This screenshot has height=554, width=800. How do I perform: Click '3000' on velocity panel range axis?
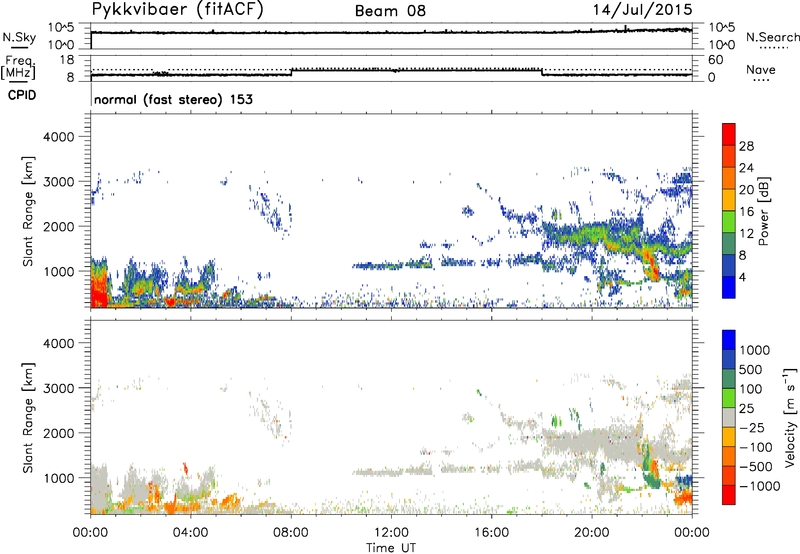coord(58,388)
